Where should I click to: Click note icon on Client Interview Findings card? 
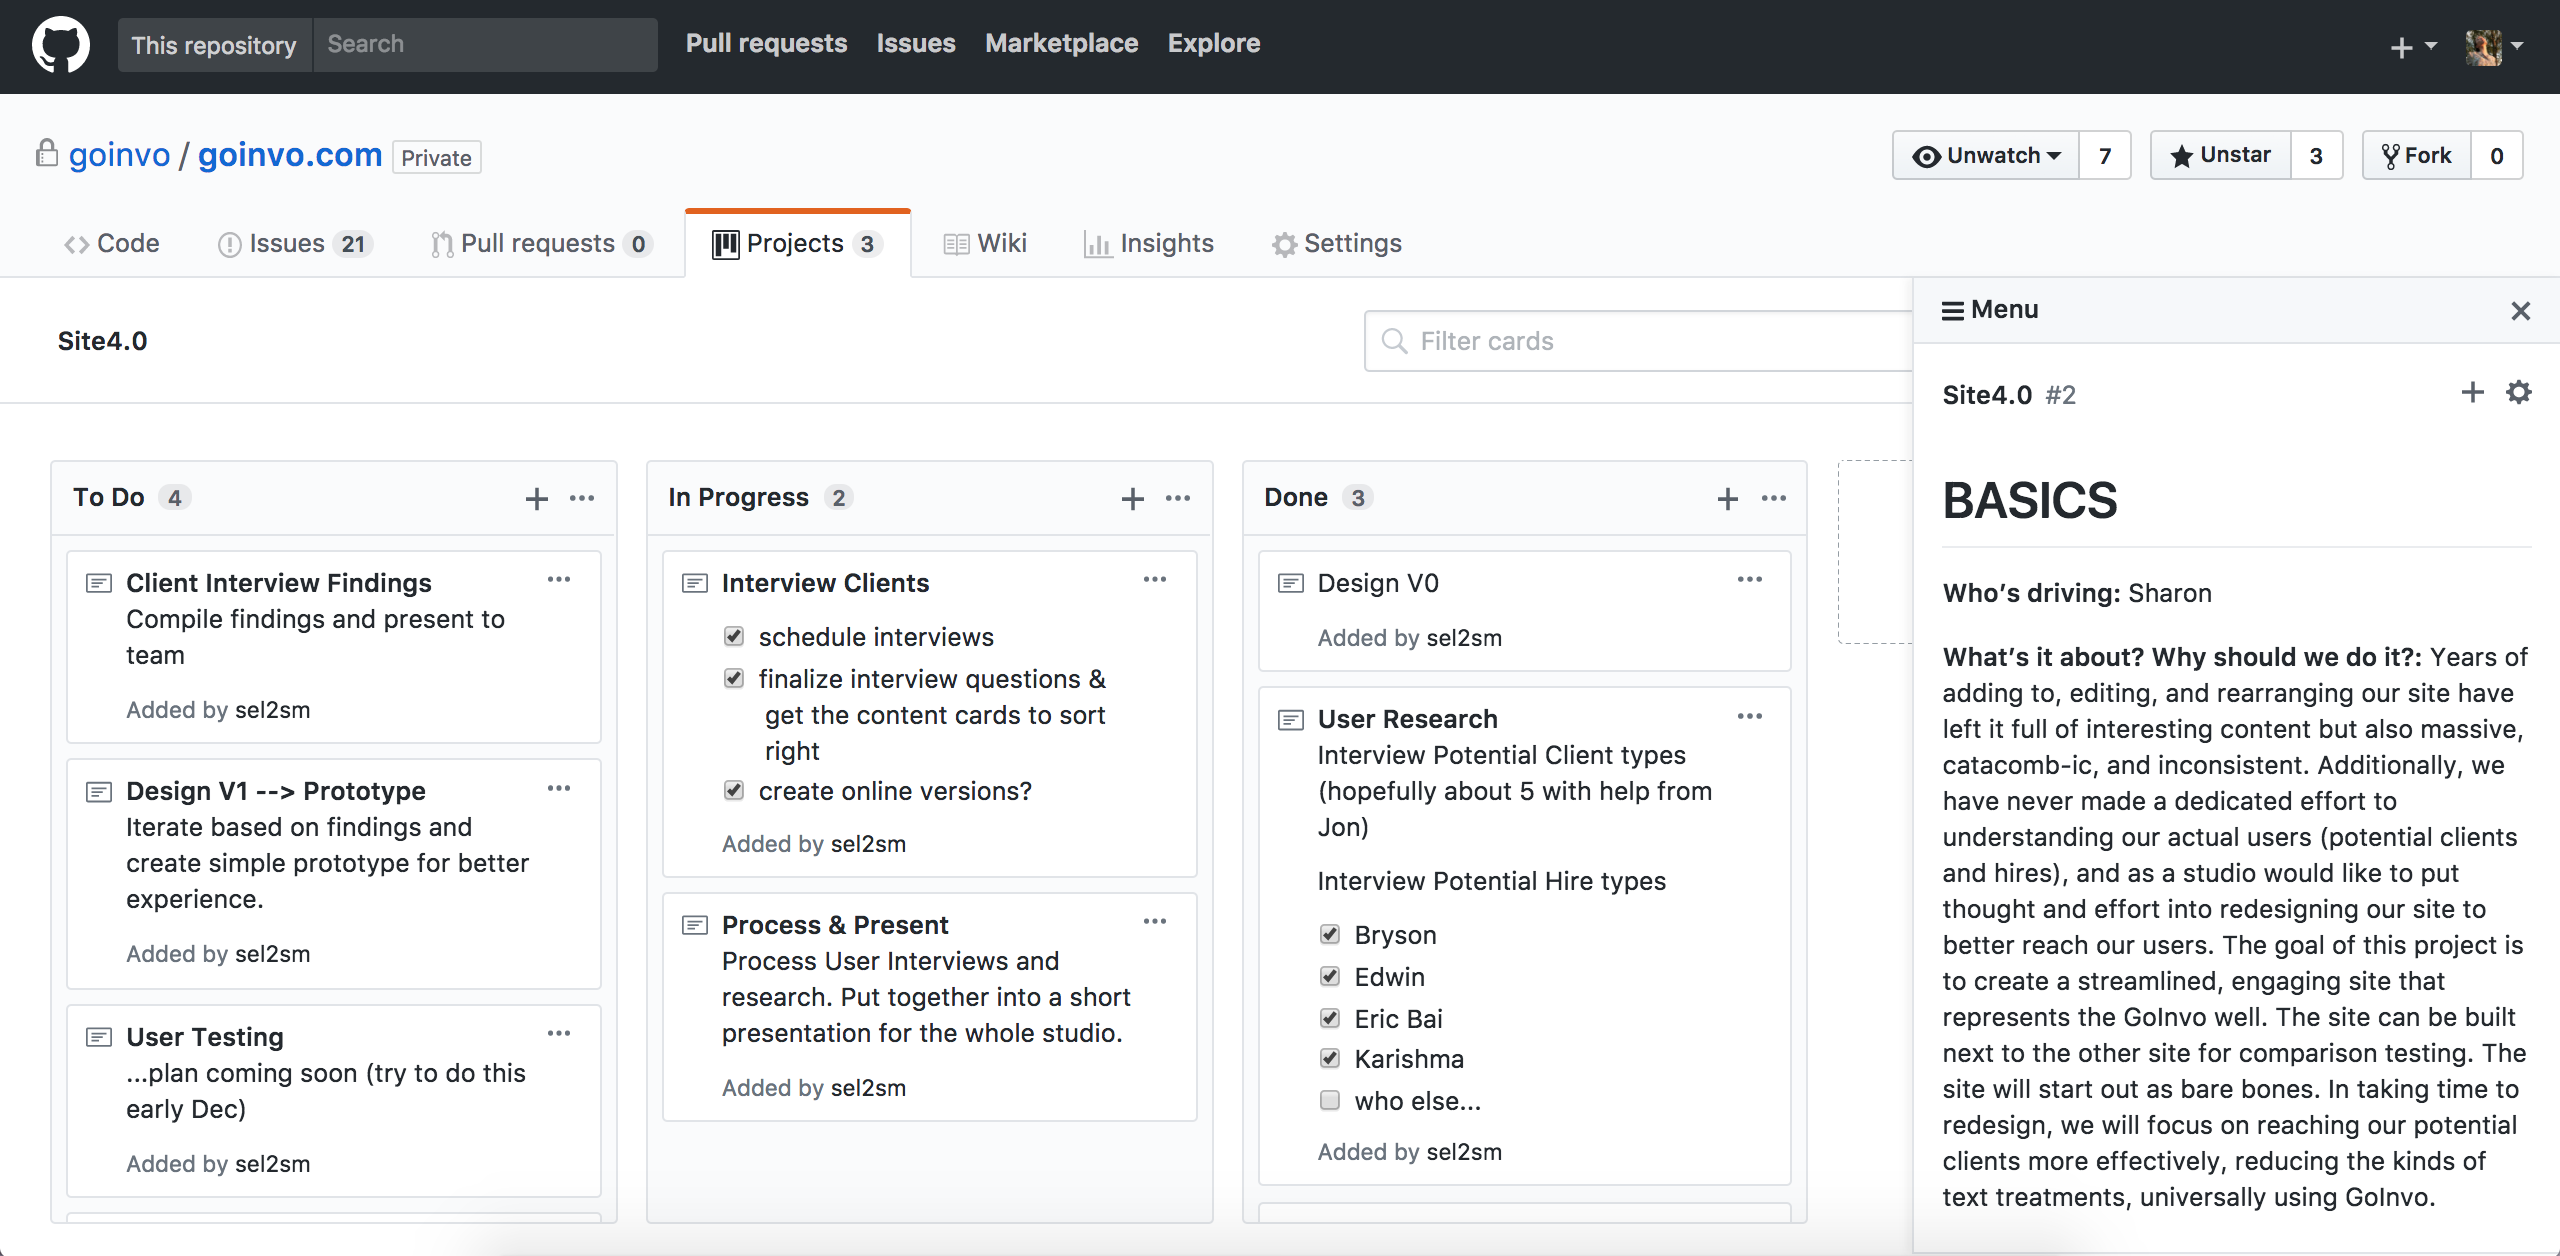[99, 583]
